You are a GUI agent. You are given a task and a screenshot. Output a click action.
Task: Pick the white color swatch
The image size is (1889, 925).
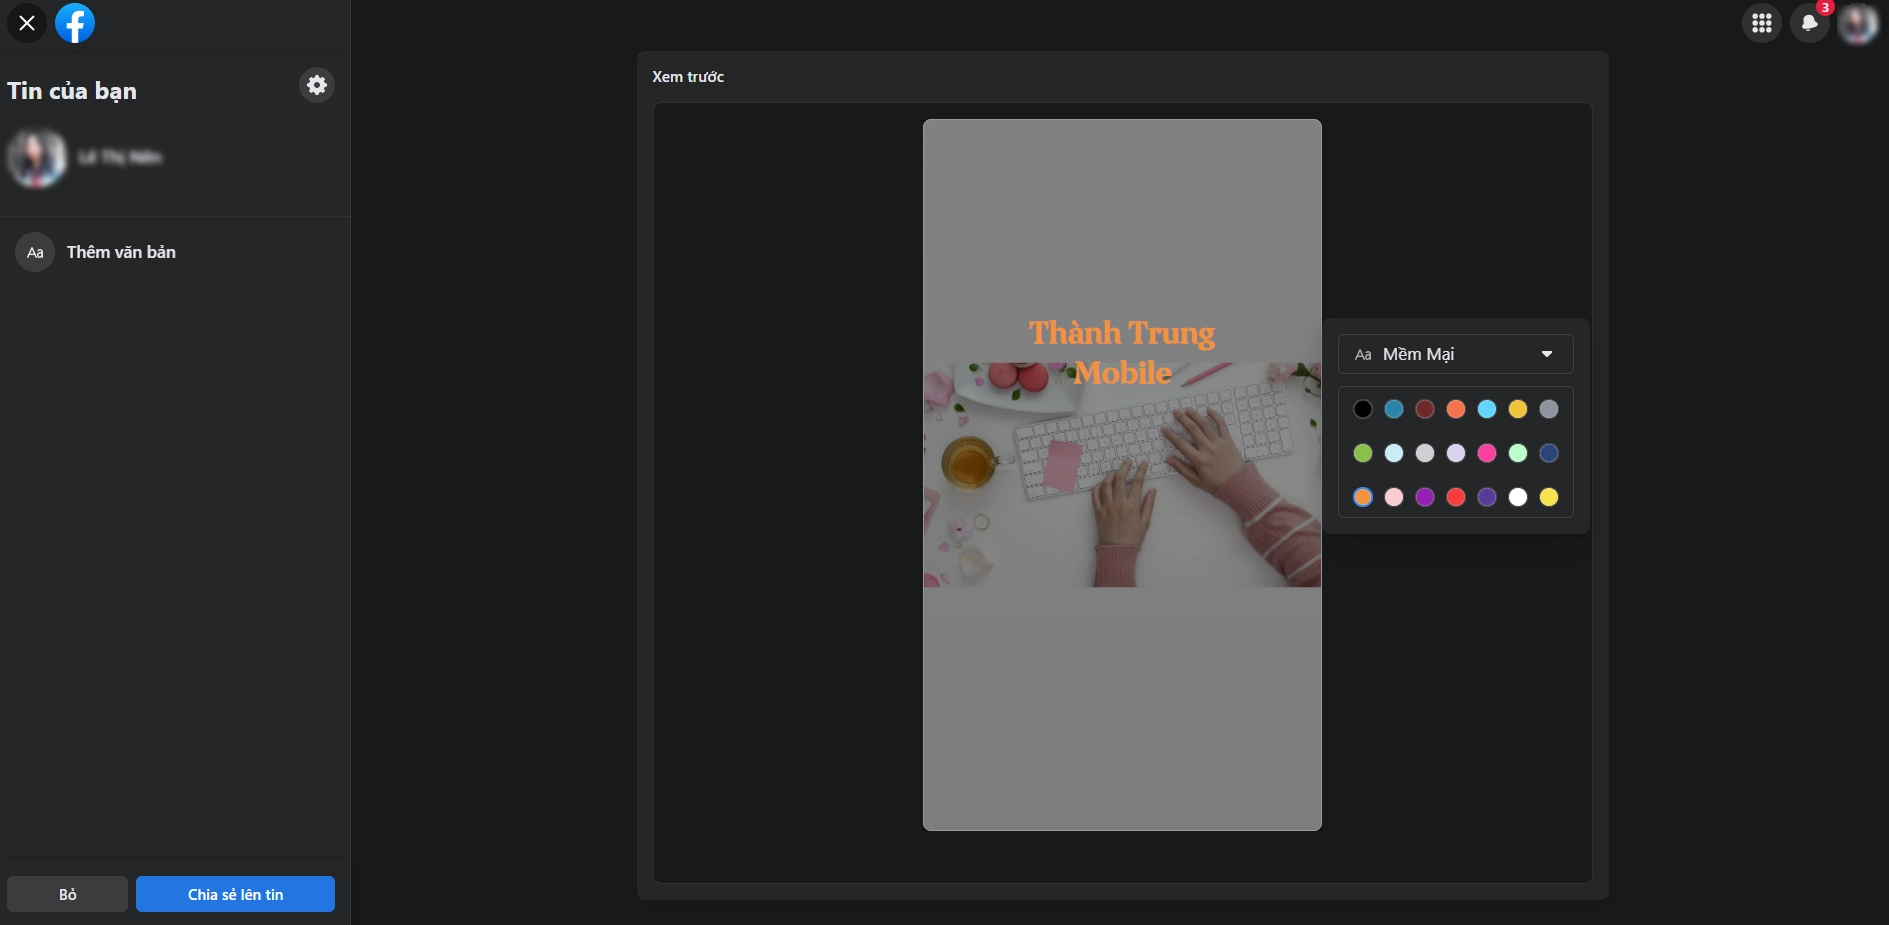(x=1518, y=497)
